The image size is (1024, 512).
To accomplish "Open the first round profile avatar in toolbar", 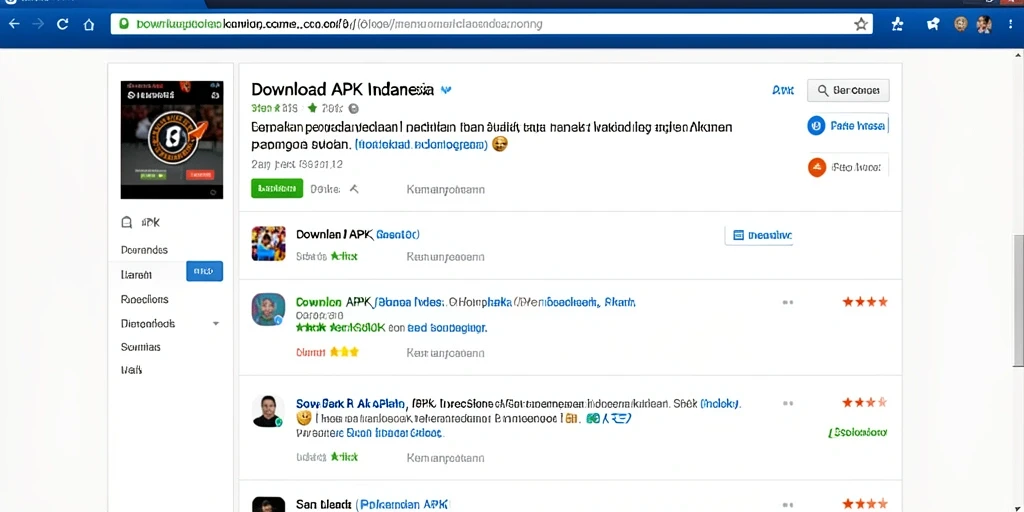I will coord(961,24).
